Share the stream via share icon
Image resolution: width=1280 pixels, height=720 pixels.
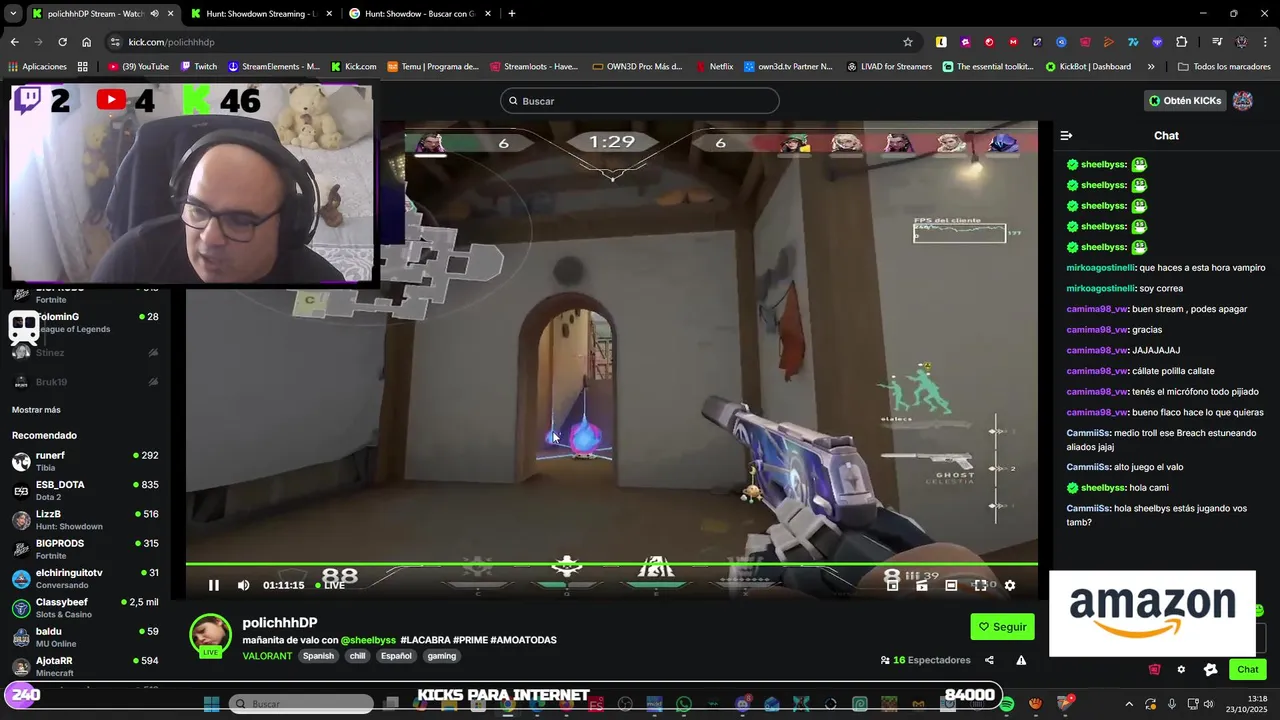pyautogui.click(x=989, y=660)
